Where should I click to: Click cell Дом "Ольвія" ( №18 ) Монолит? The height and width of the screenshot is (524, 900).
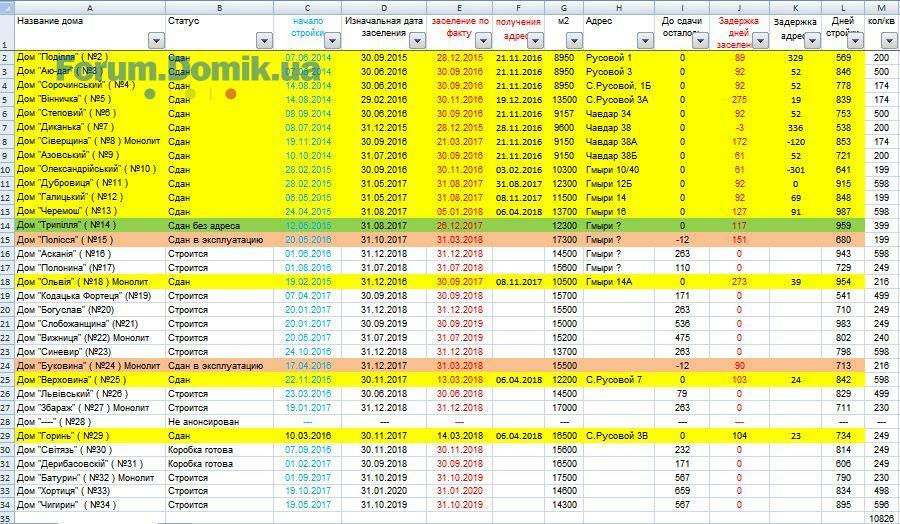(x=90, y=282)
